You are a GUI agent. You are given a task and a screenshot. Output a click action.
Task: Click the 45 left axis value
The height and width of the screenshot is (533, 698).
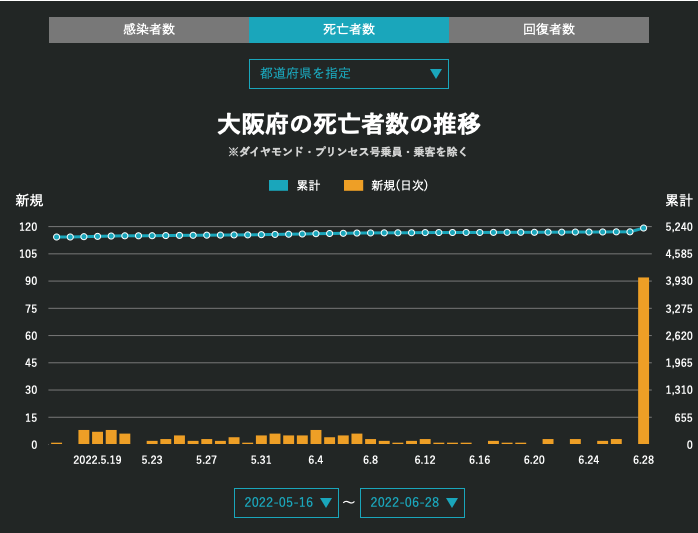pyautogui.click(x=31, y=363)
